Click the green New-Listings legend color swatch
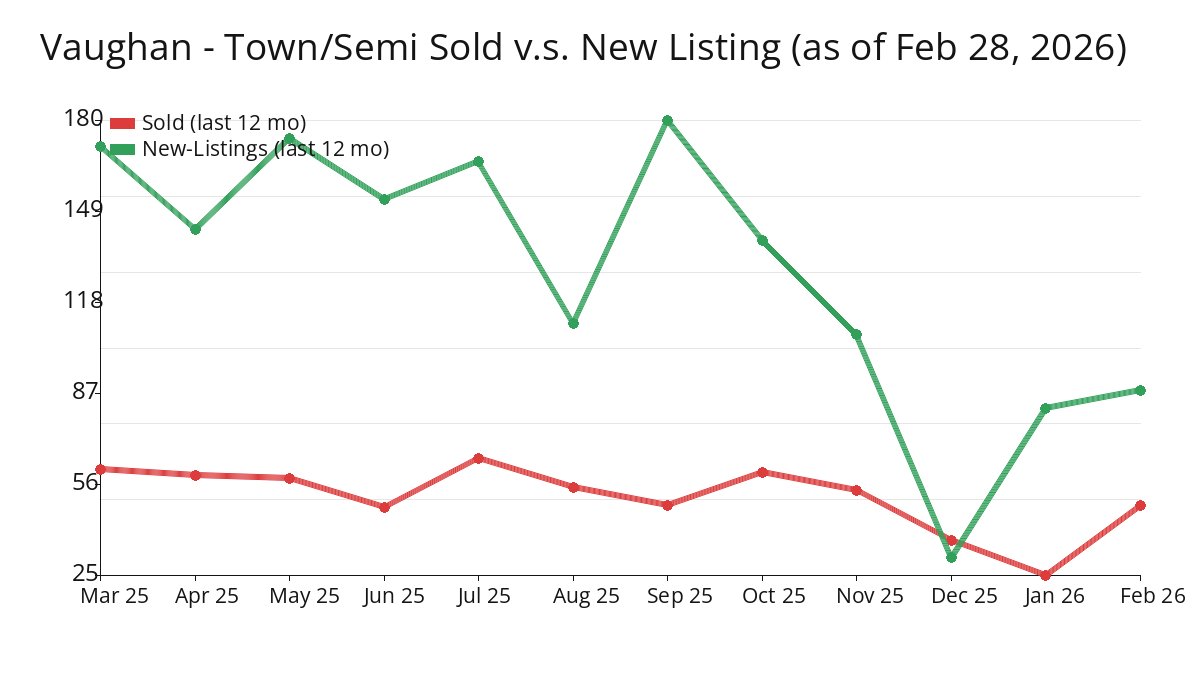 coord(122,149)
